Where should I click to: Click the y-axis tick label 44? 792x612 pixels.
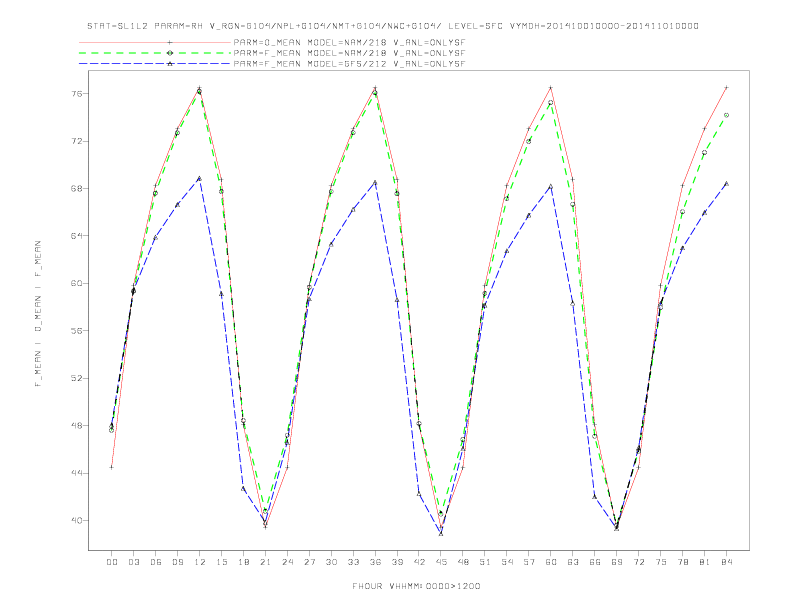click(x=78, y=473)
